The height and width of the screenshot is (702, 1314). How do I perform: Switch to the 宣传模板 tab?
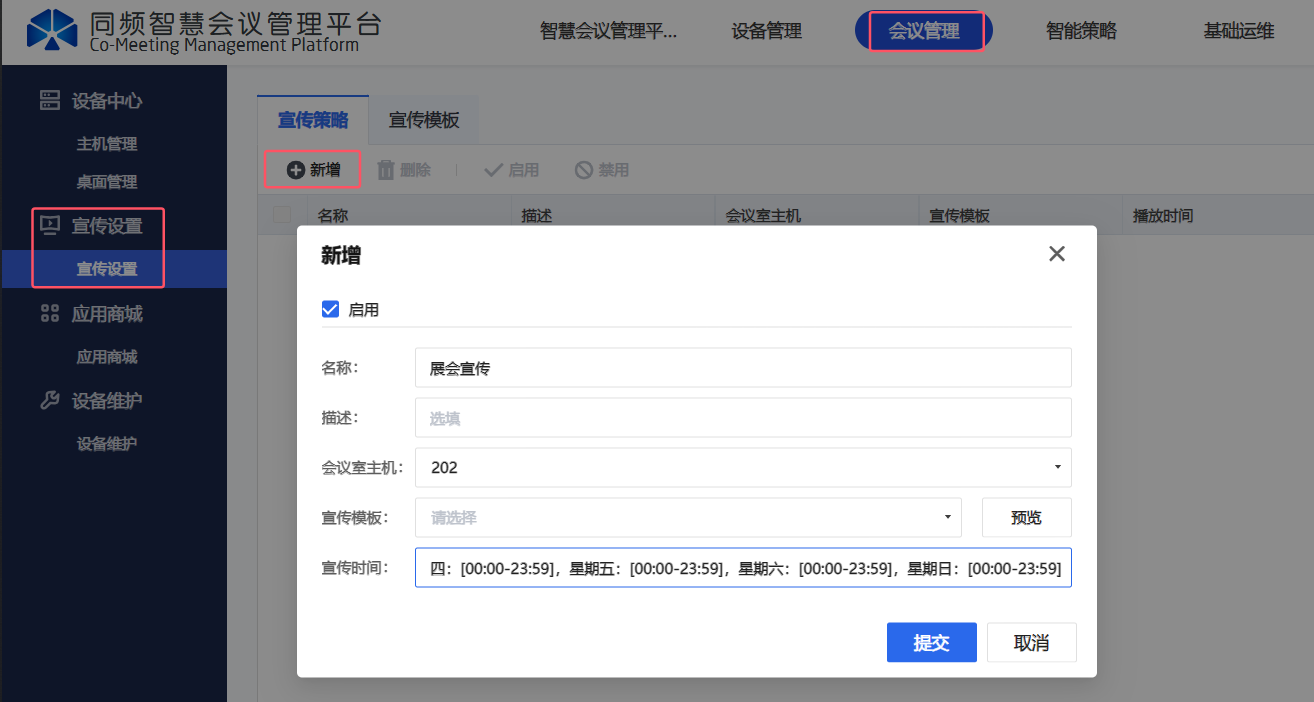pos(424,120)
